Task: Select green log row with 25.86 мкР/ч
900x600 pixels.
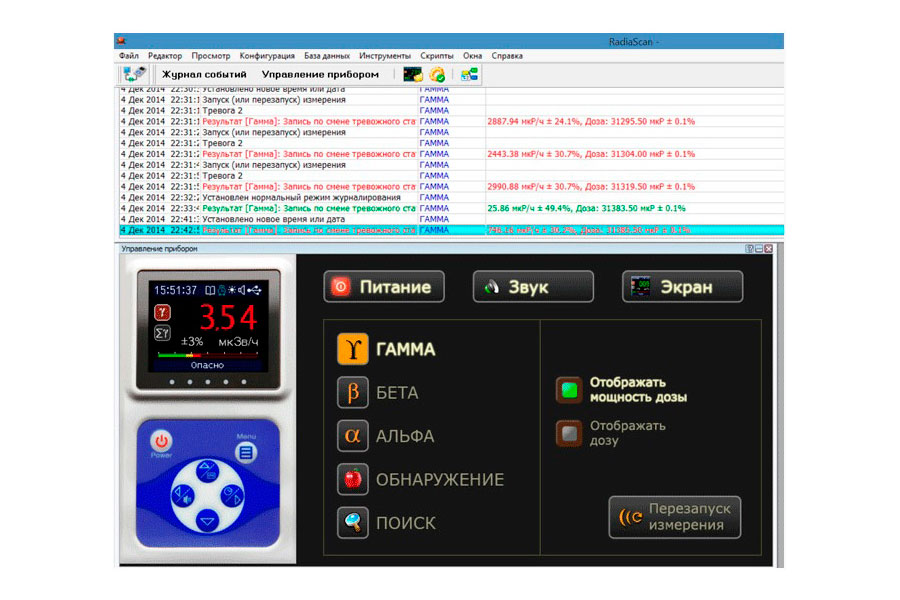Action: coord(451,208)
